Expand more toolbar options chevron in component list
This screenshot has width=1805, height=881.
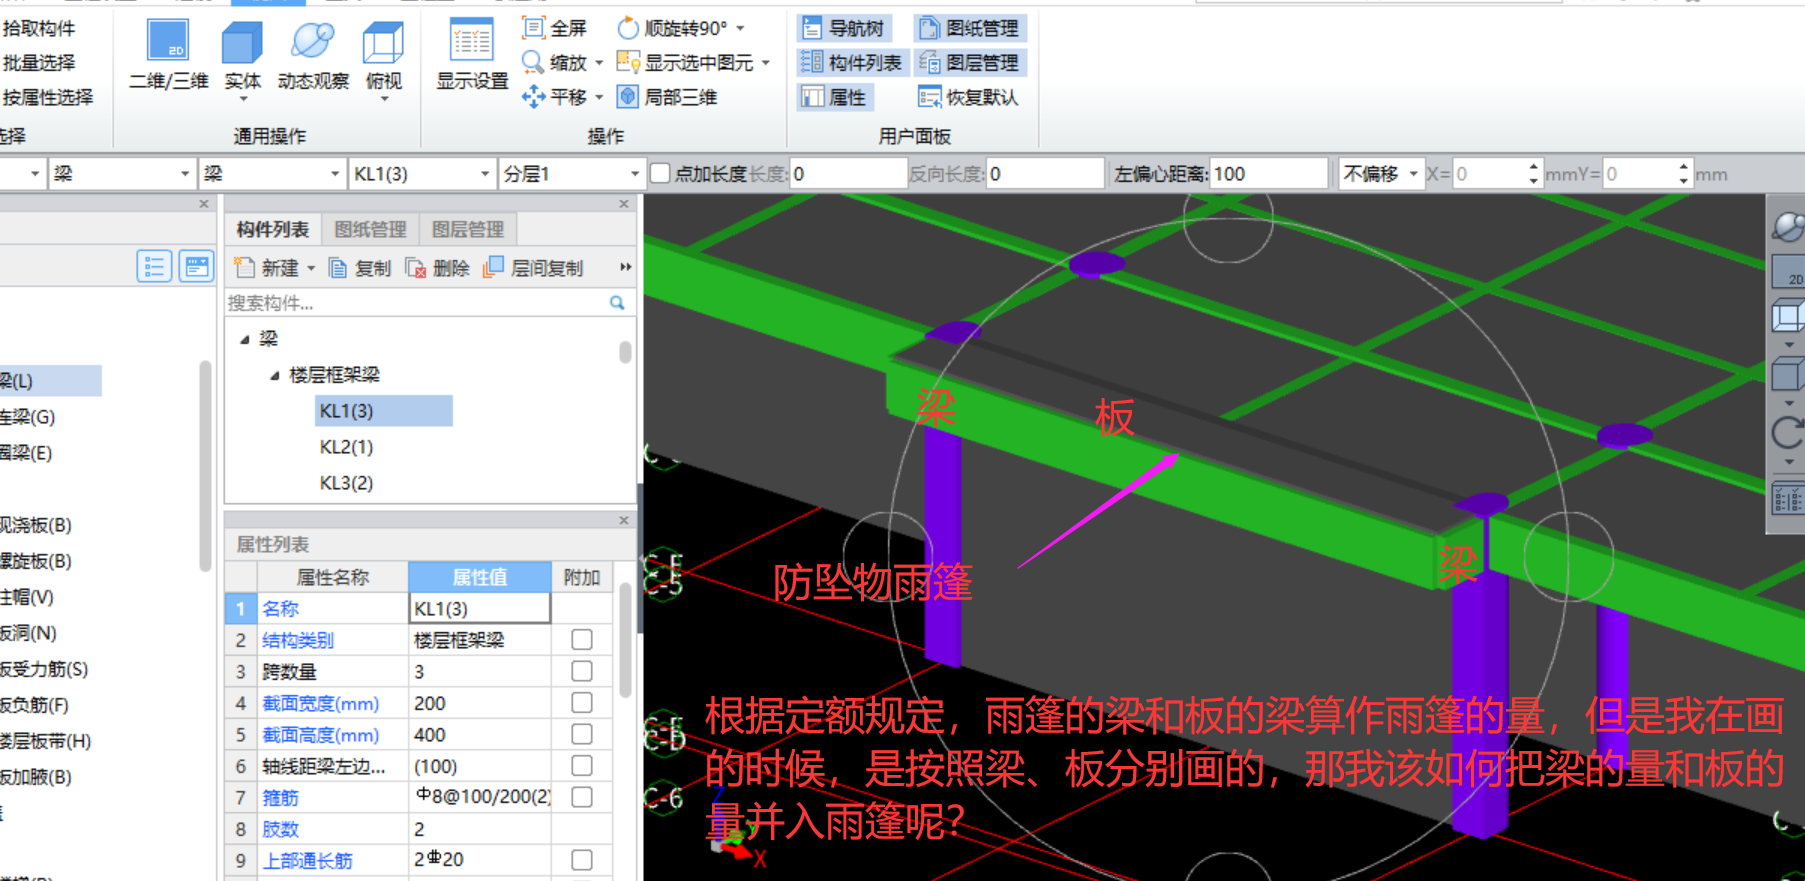625,267
